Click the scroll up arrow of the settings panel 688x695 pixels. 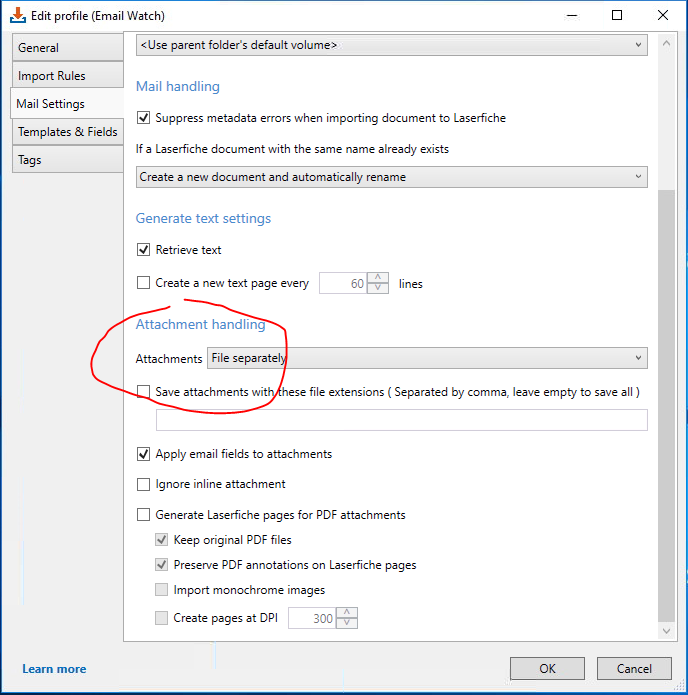[x=666, y=44]
